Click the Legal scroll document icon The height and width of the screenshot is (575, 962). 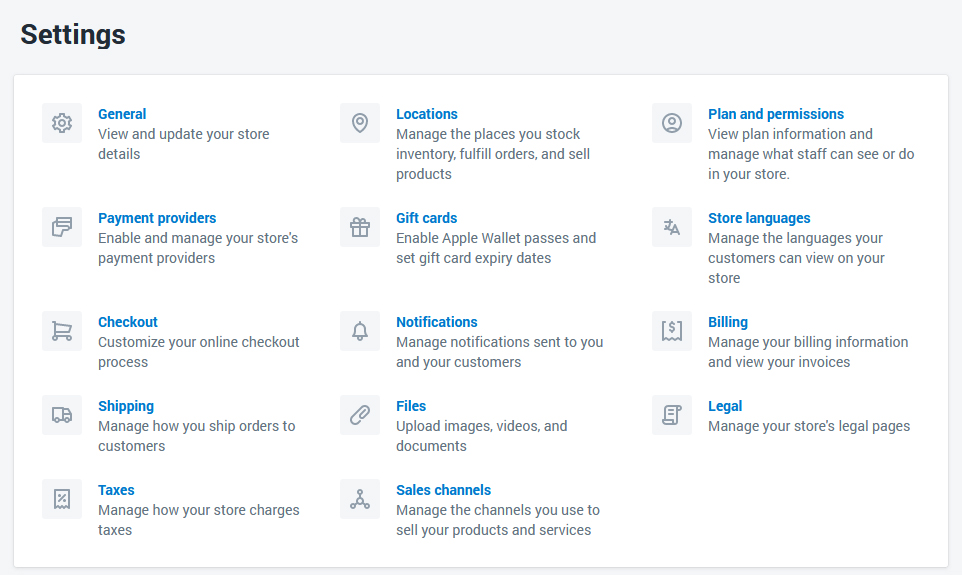pos(672,415)
